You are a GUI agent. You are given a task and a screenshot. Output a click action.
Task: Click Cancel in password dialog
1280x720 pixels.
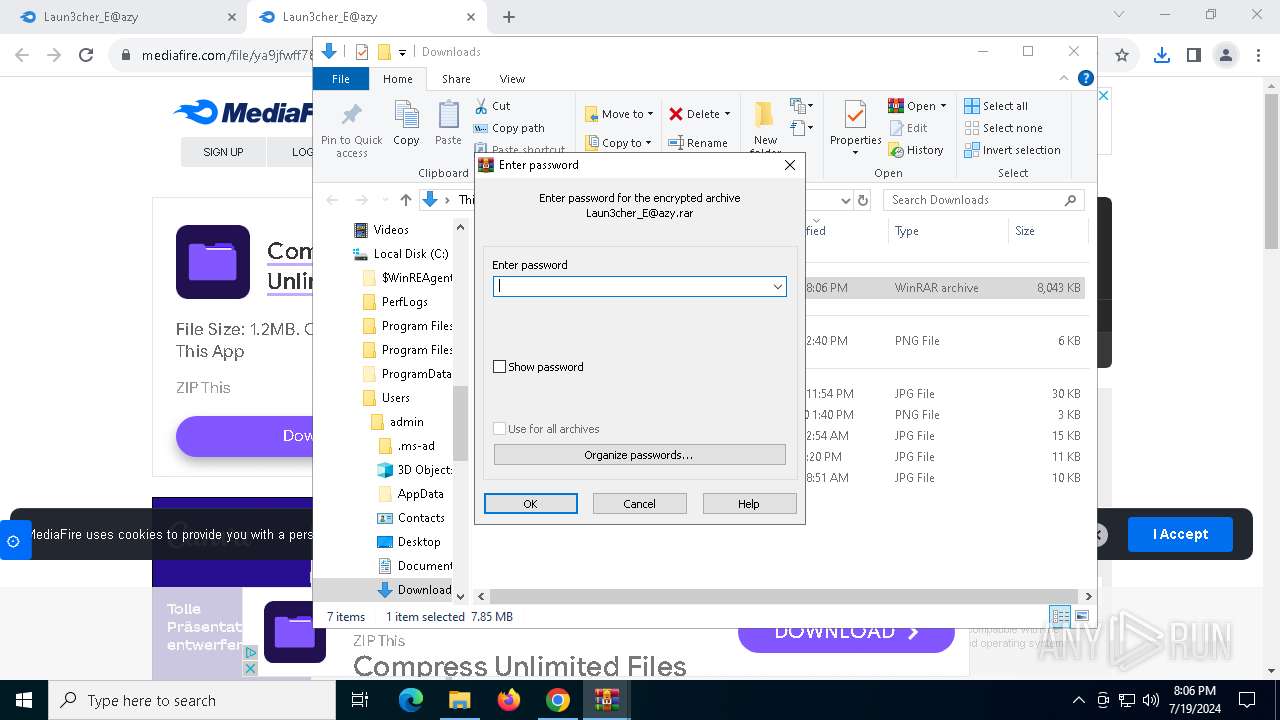(640, 504)
